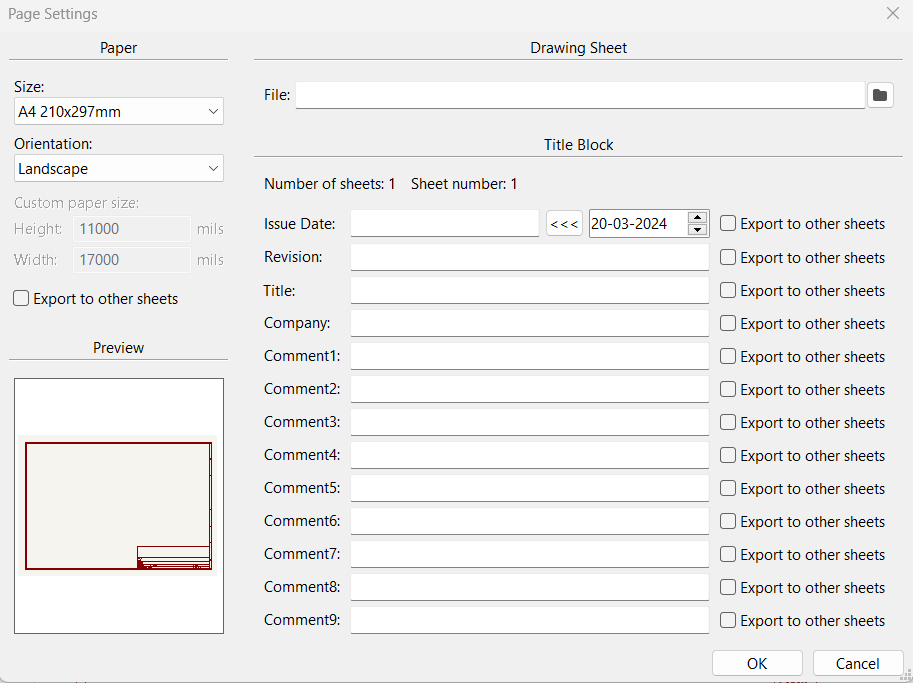Browse for drawing sheet file with folder icon
This screenshot has height=683, width=913.
tap(880, 95)
